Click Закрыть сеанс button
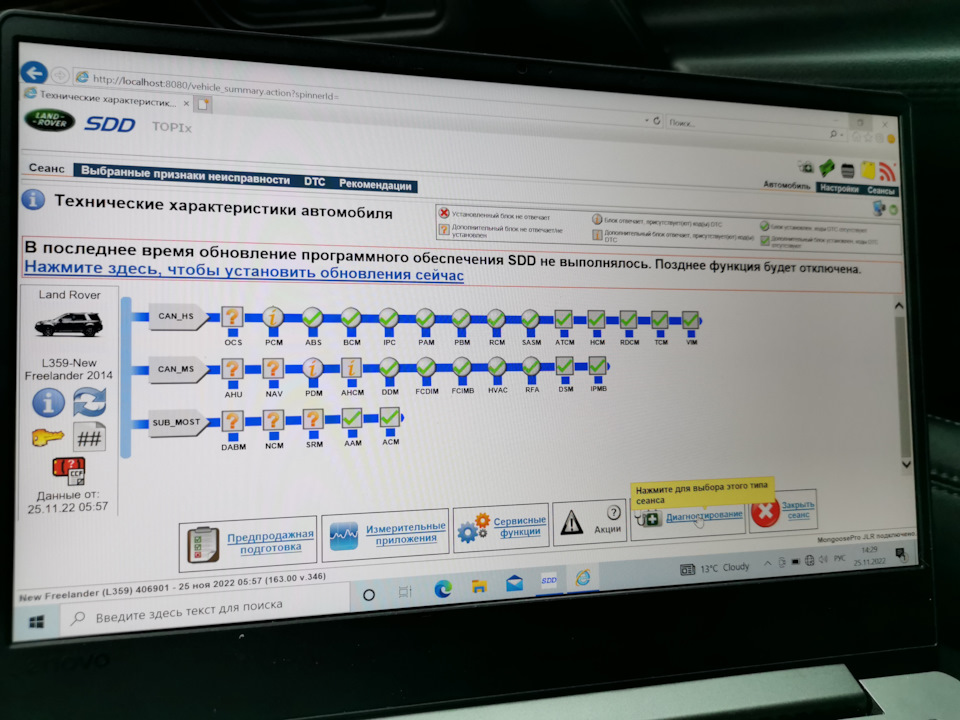 [783, 510]
